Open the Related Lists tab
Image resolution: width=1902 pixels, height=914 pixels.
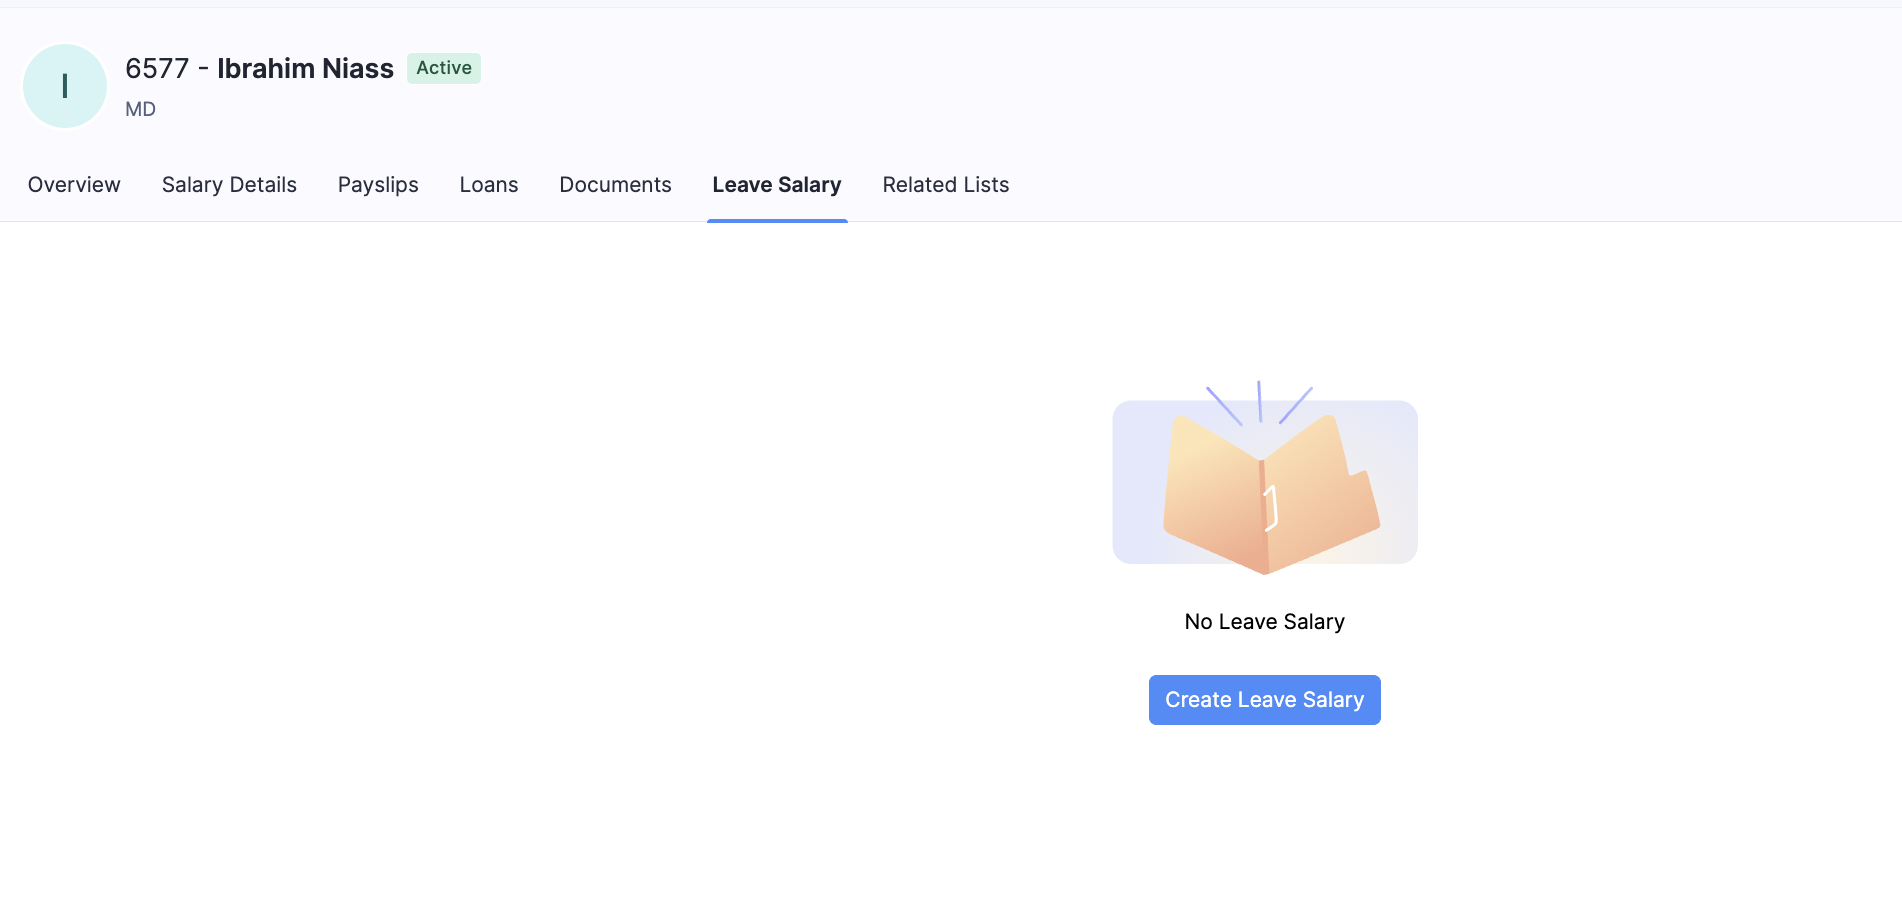945,185
